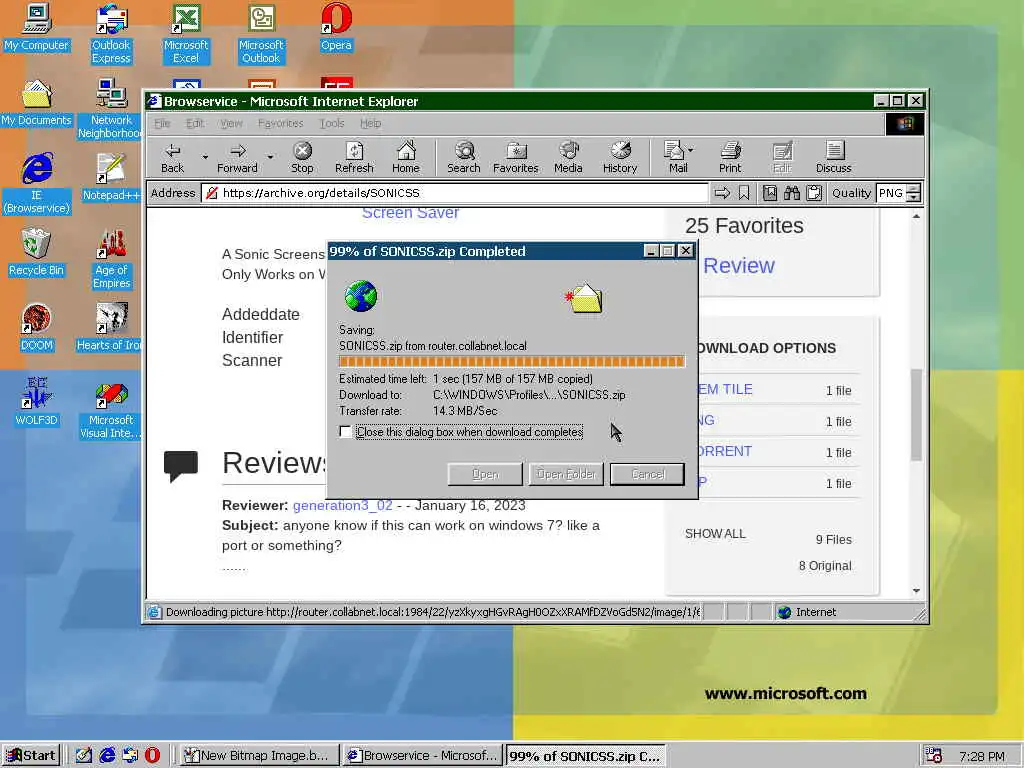Open the Favorites pane
Screen dimensions: 1024x768
click(x=515, y=157)
